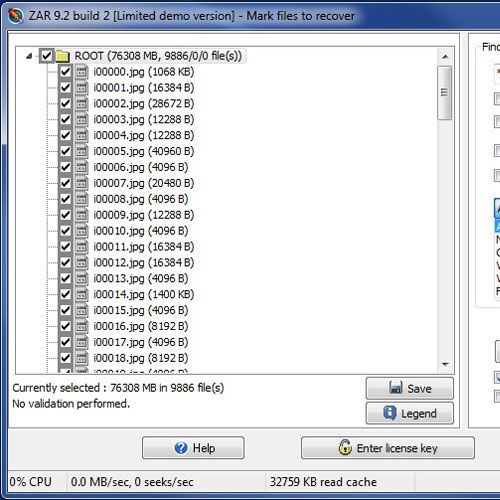Click the Save button
500x500 pixels.
click(x=410, y=388)
